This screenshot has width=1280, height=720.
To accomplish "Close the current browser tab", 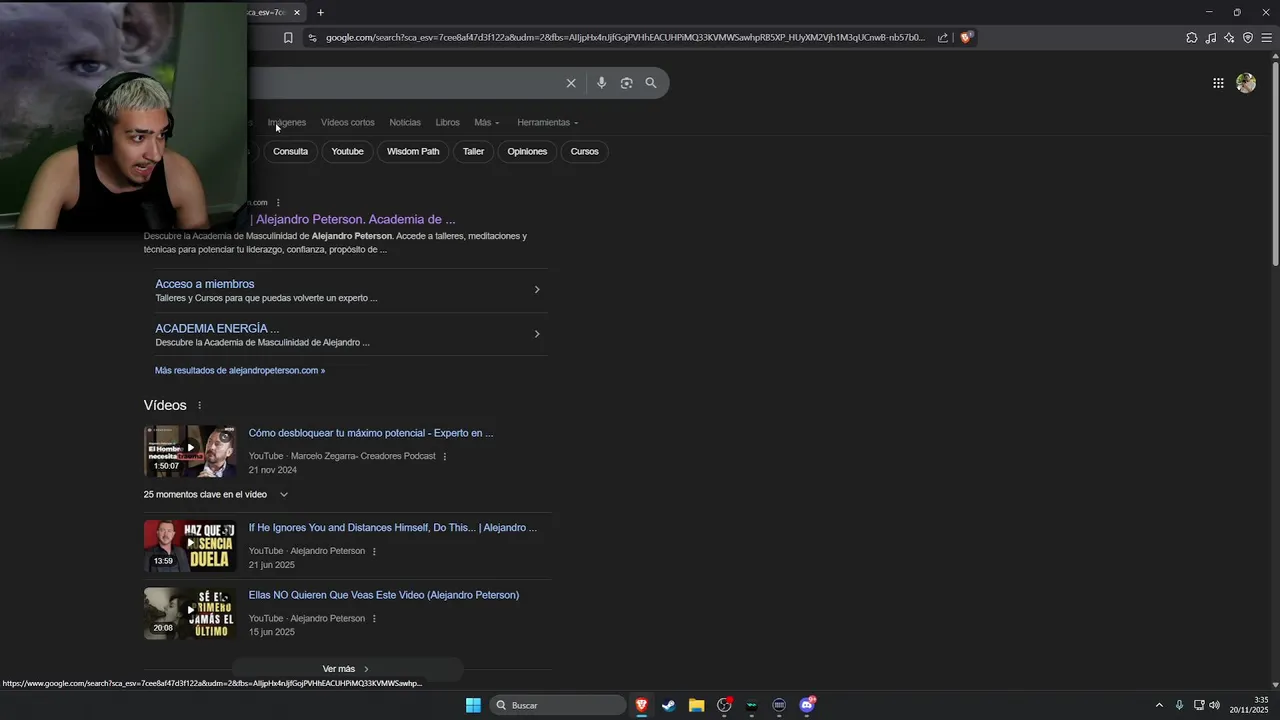I will [297, 13].
